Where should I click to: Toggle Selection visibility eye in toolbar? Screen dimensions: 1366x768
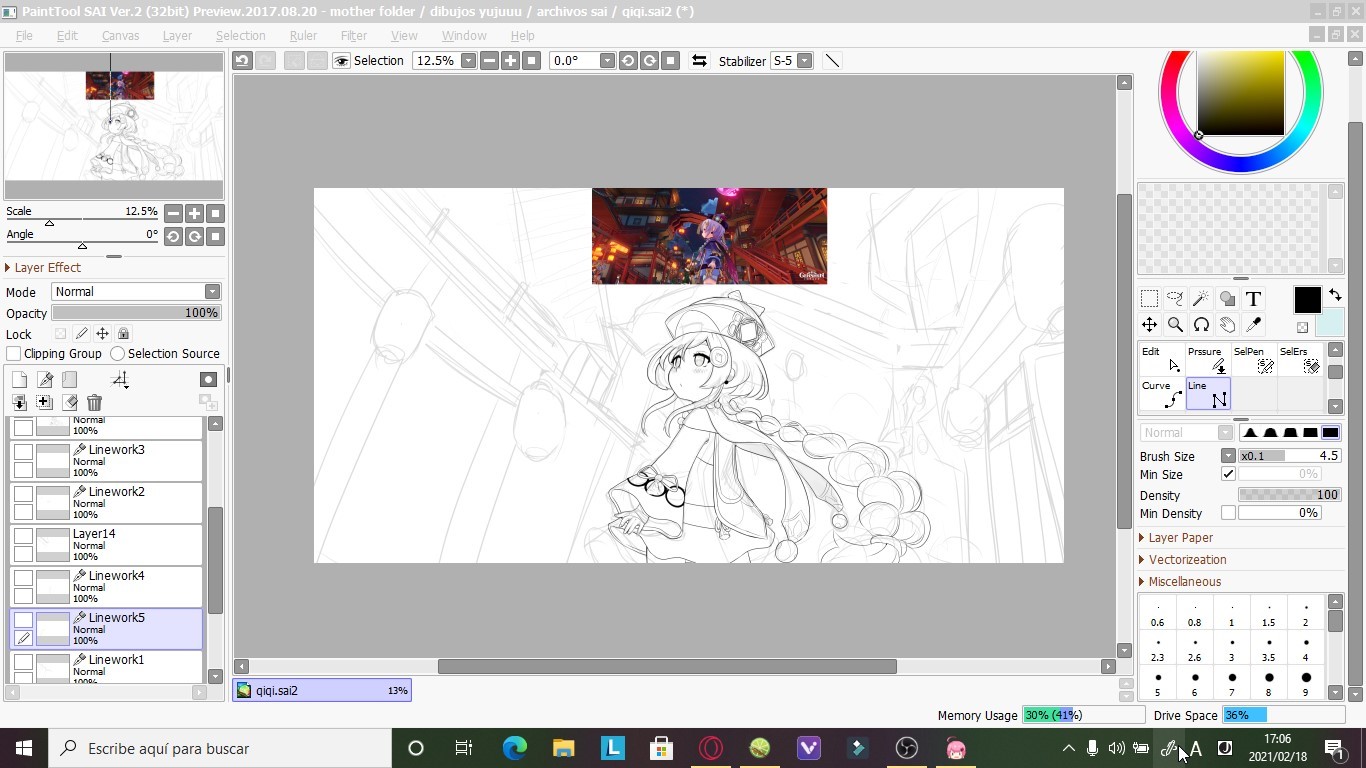(341, 61)
